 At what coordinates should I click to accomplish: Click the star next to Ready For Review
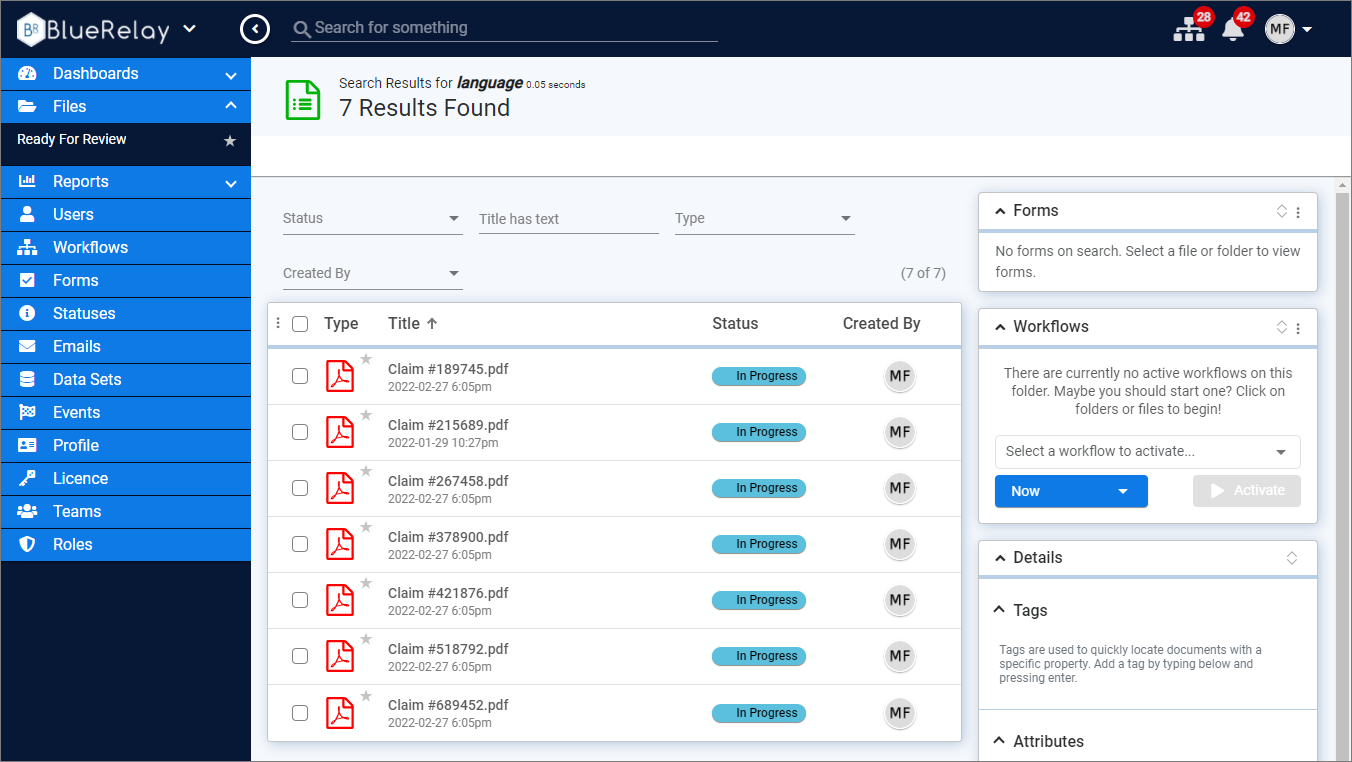point(230,141)
